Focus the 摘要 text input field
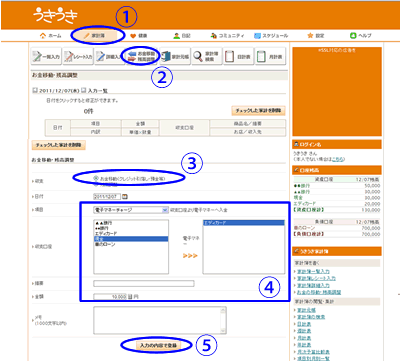The width and height of the screenshot is (400, 361). pos(144,284)
